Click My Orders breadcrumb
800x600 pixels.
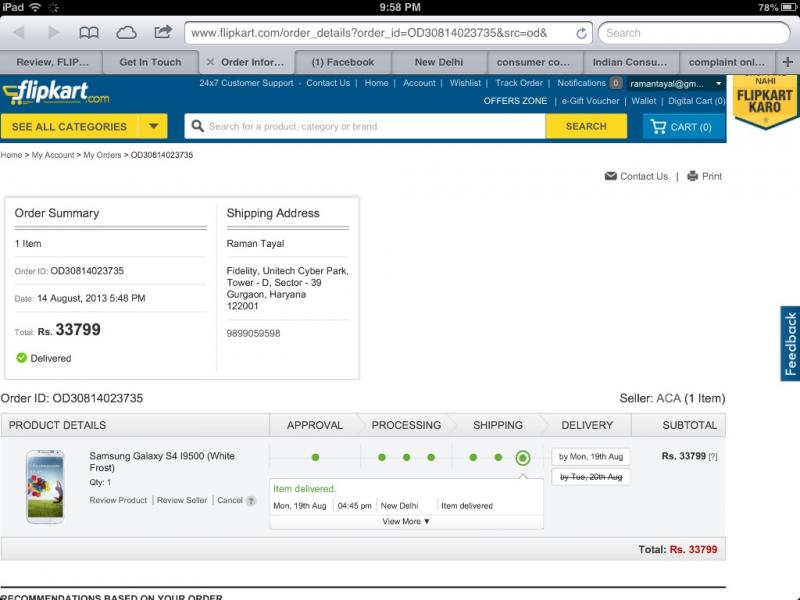click(x=103, y=155)
